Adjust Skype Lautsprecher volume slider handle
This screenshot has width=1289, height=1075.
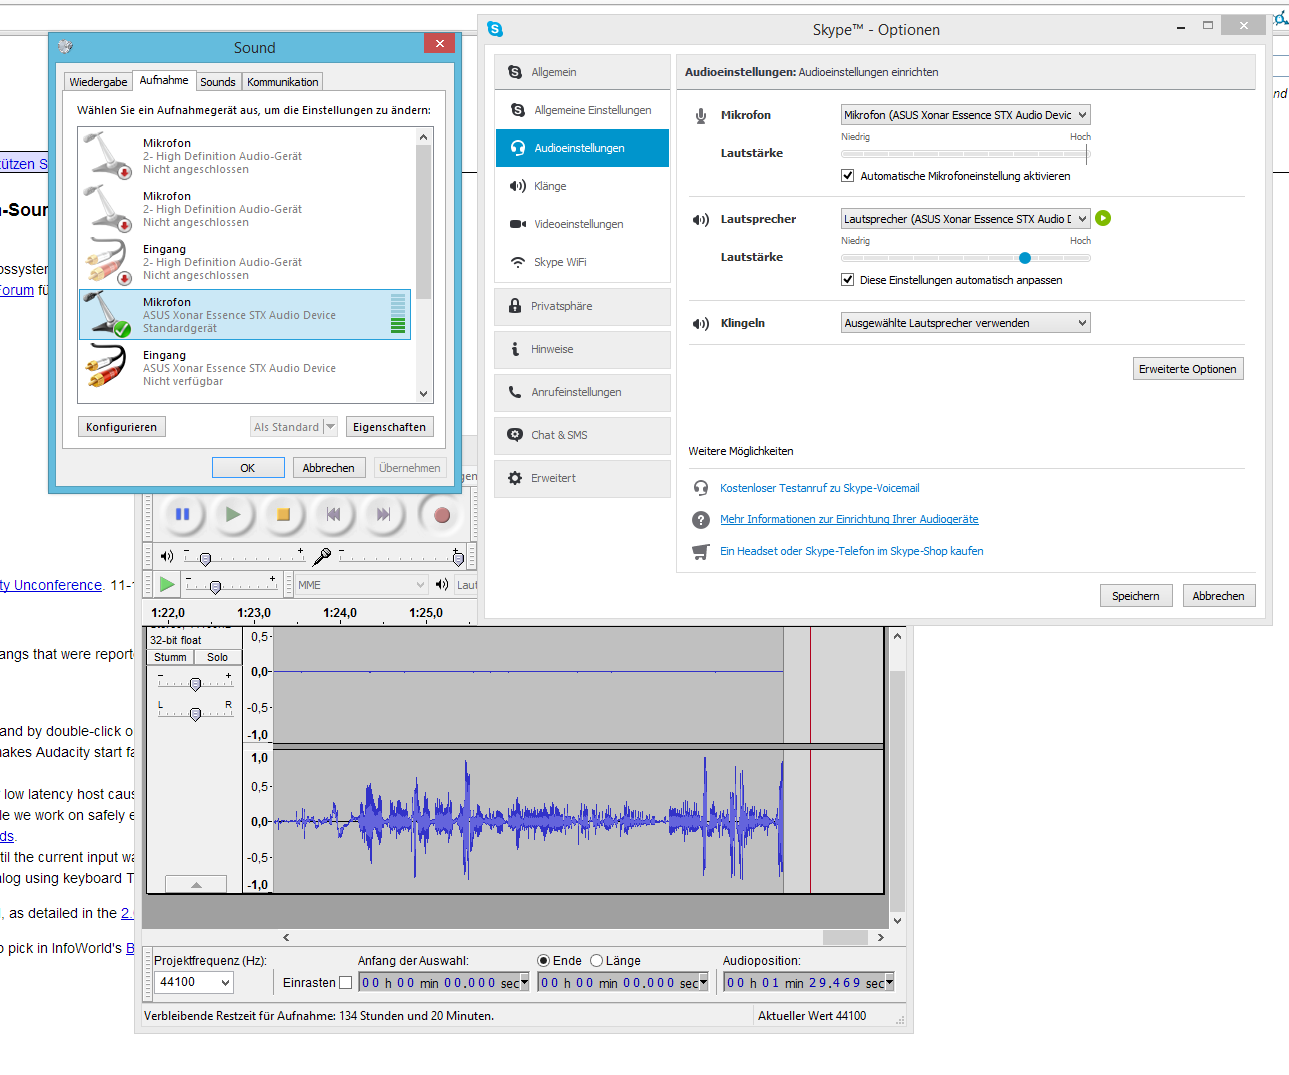pos(1024,258)
